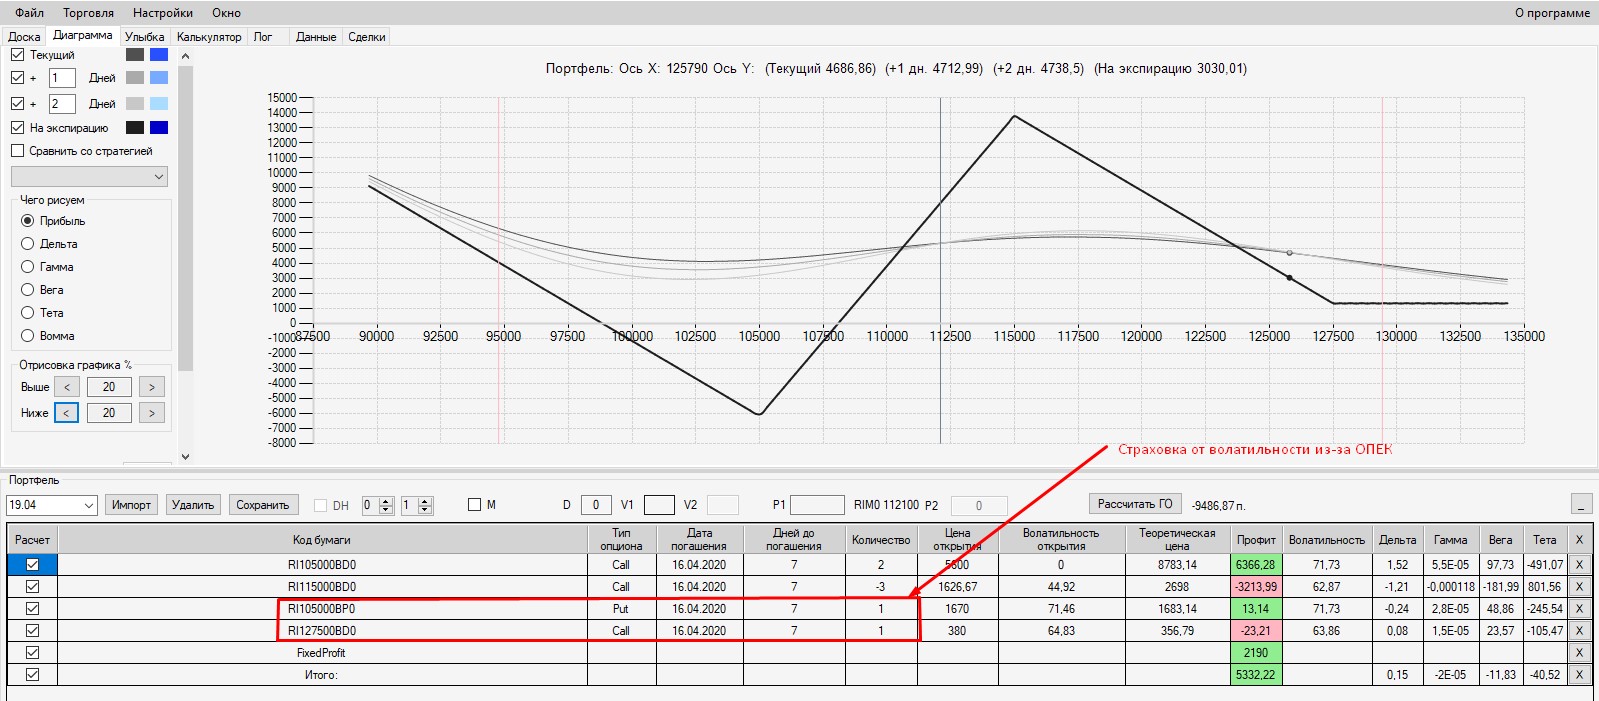Select Дельта chart type
The height and width of the screenshot is (701, 1599).
tap(28, 244)
